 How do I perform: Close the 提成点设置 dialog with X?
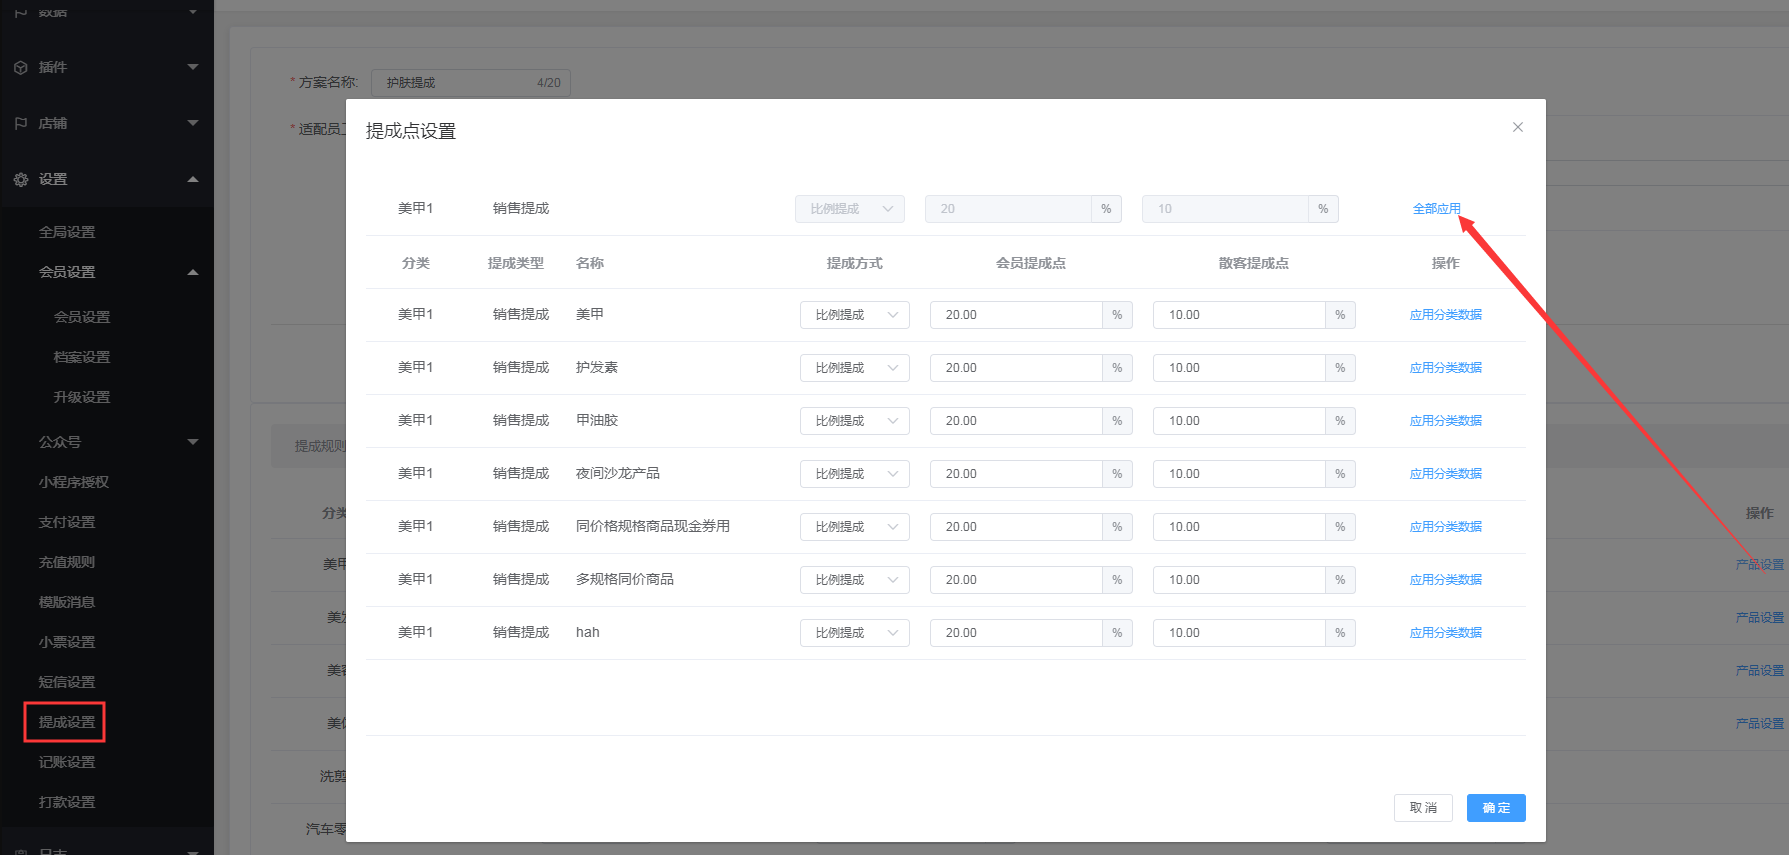[x=1517, y=127]
